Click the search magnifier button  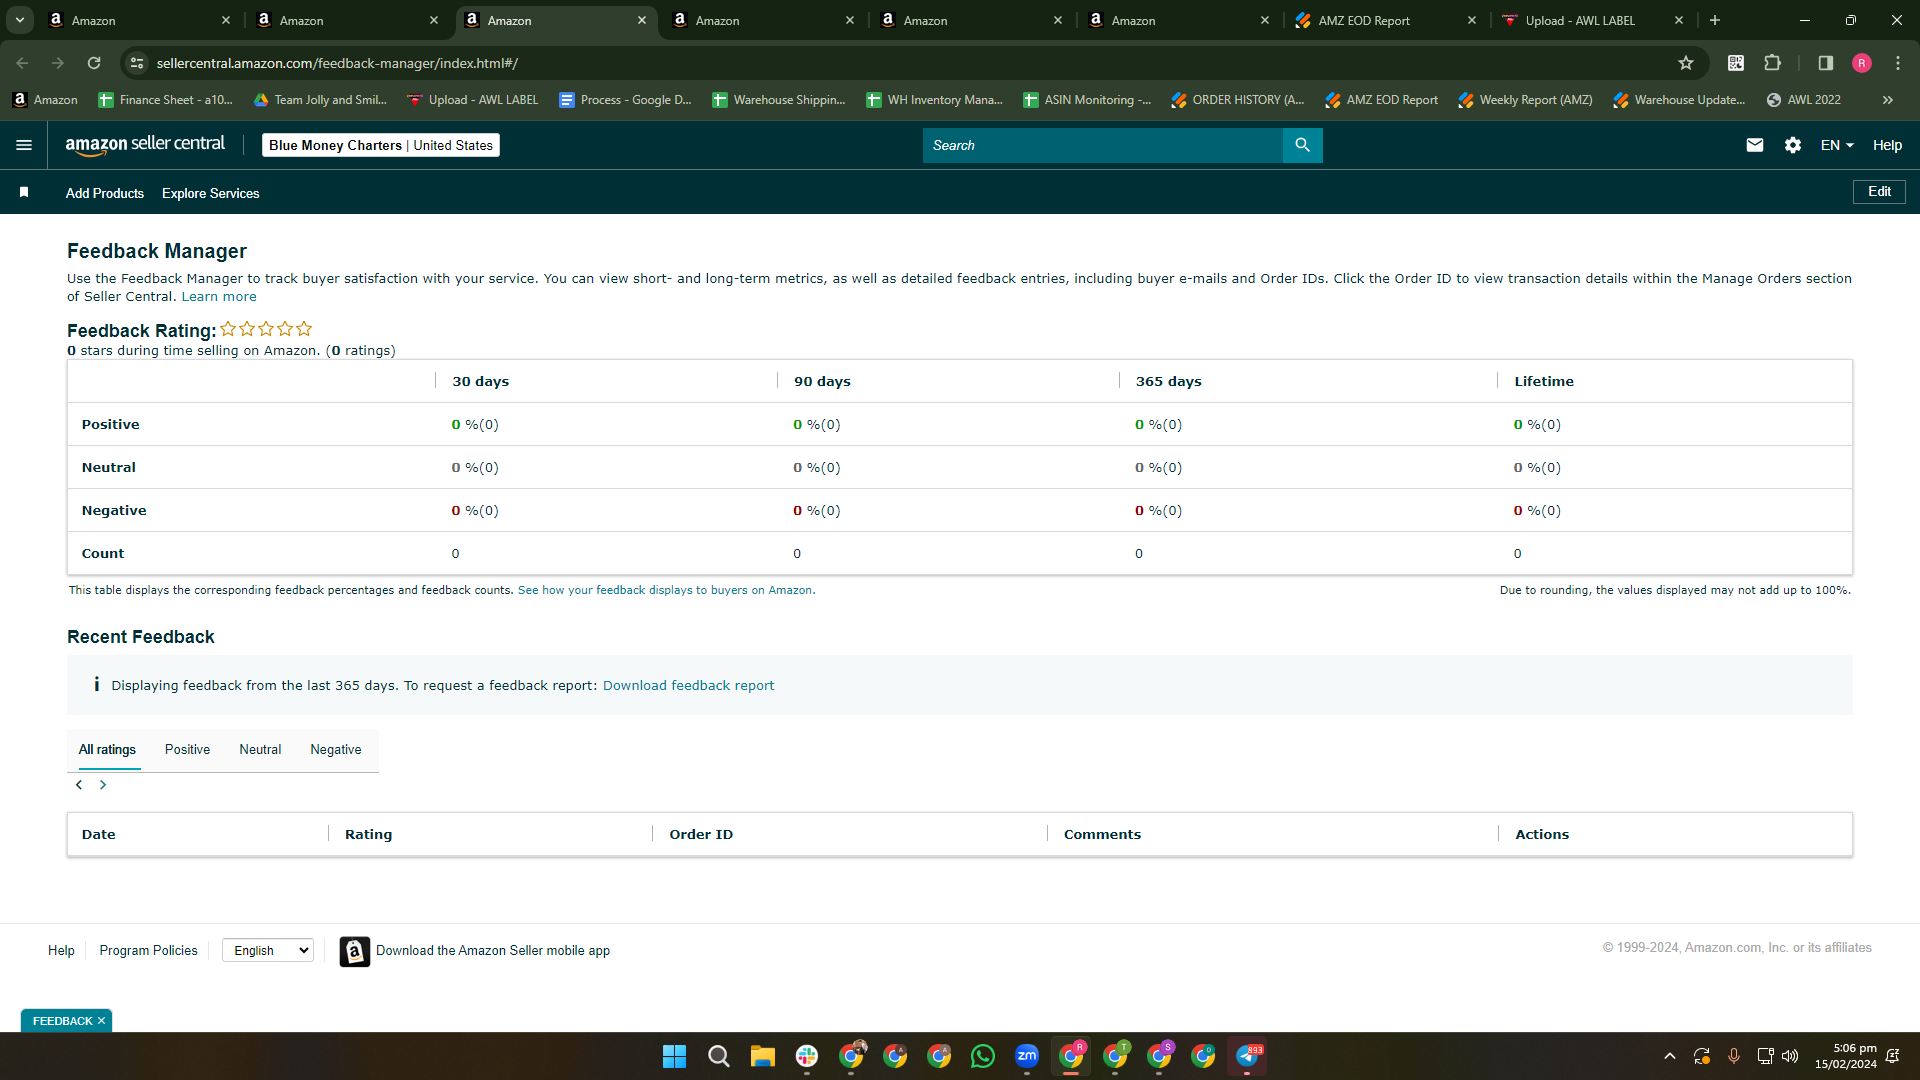1302,145
